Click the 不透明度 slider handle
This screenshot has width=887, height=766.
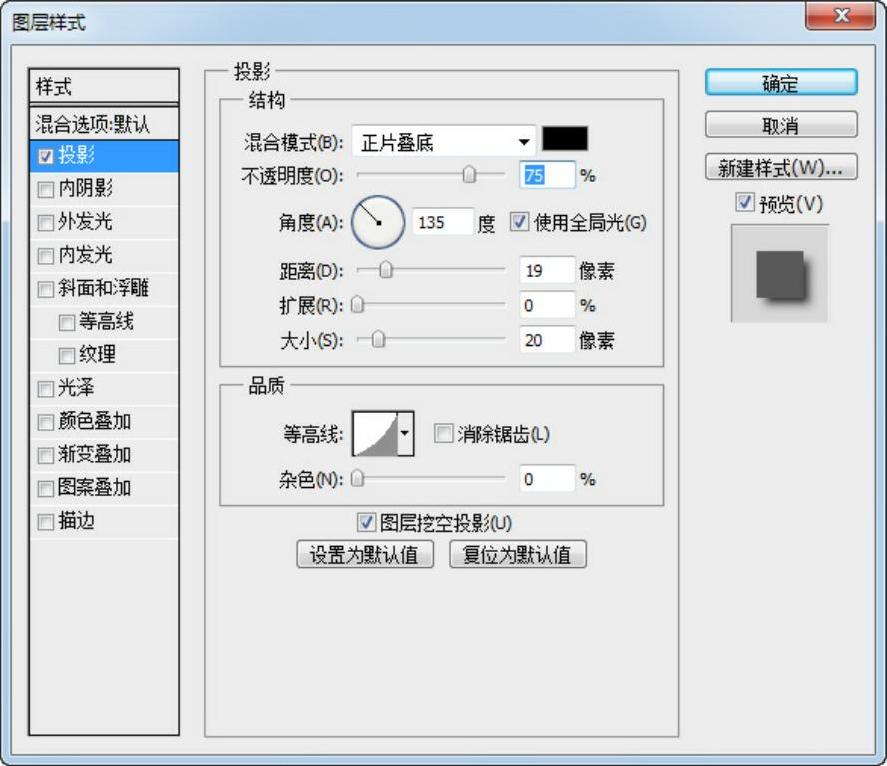pos(468,176)
